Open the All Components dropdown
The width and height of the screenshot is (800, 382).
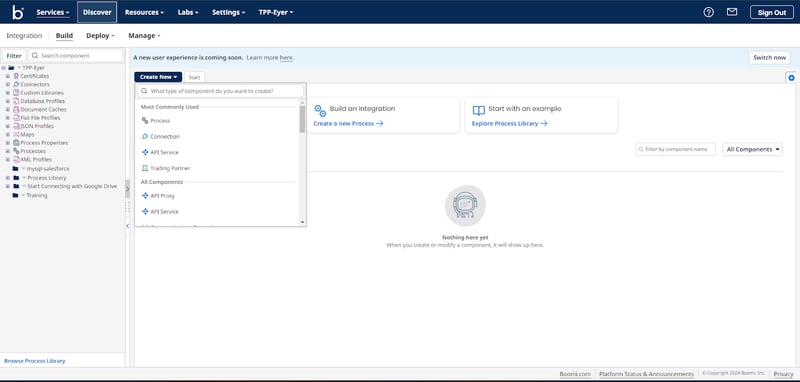[752, 149]
